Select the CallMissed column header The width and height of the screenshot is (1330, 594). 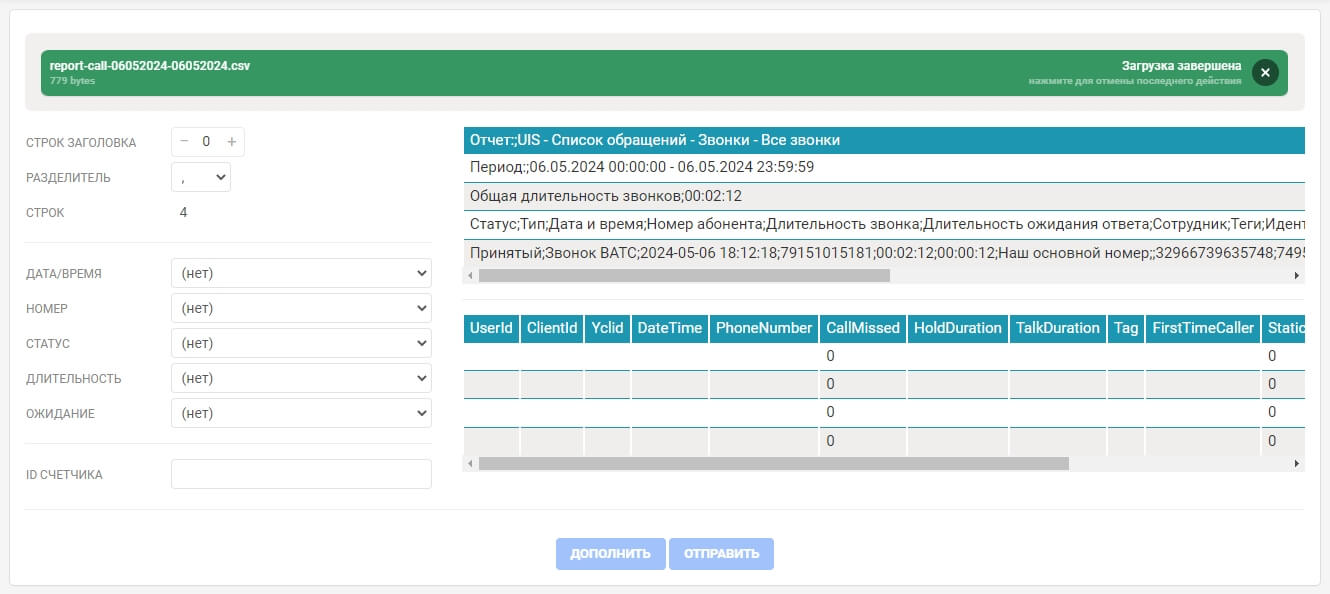pyautogui.click(x=862, y=328)
